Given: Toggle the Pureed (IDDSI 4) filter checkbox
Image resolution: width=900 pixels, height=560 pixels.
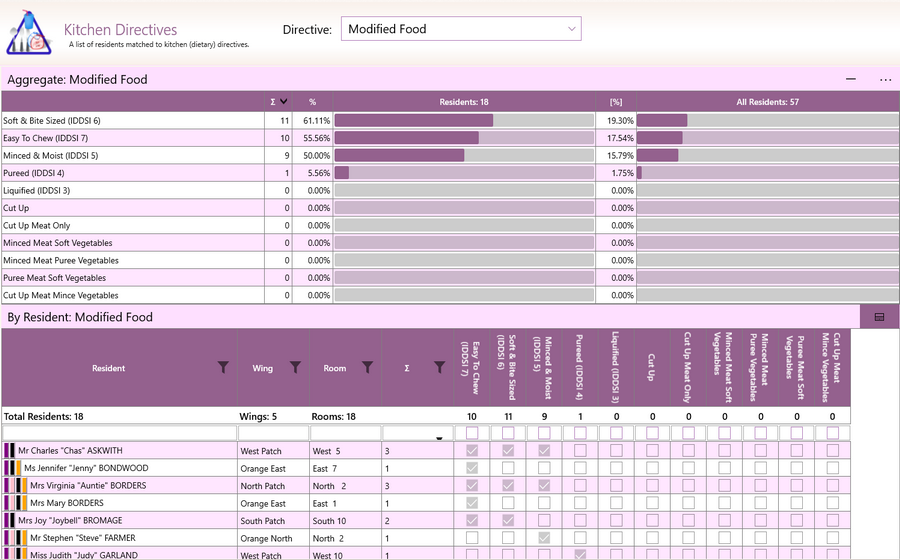Looking at the screenshot, I should click(580, 433).
